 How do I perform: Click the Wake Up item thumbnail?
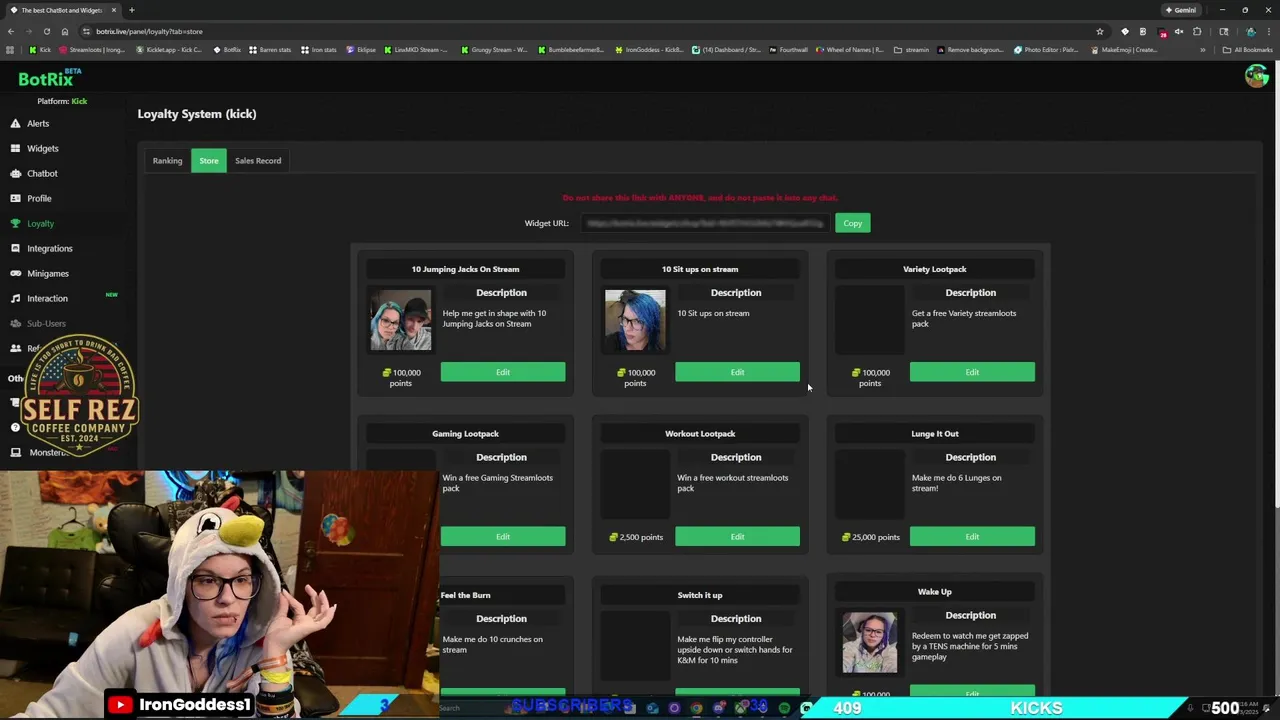[x=869, y=642]
